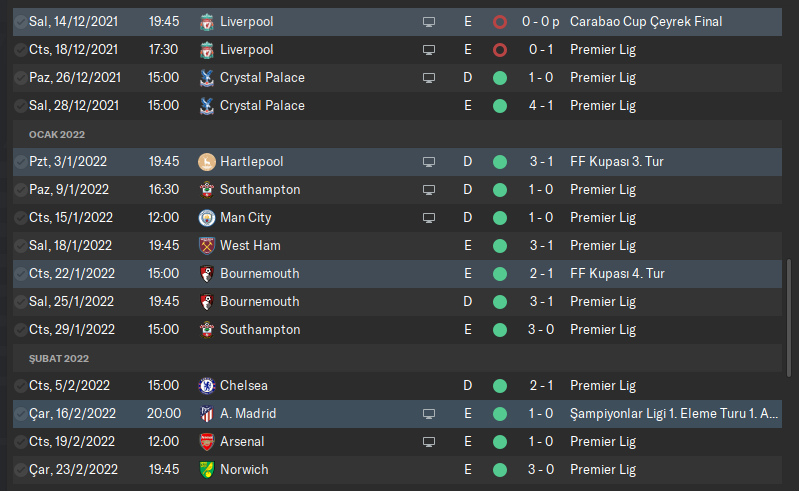
Task: Click the Norwich club badge
Action: click(x=207, y=469)
